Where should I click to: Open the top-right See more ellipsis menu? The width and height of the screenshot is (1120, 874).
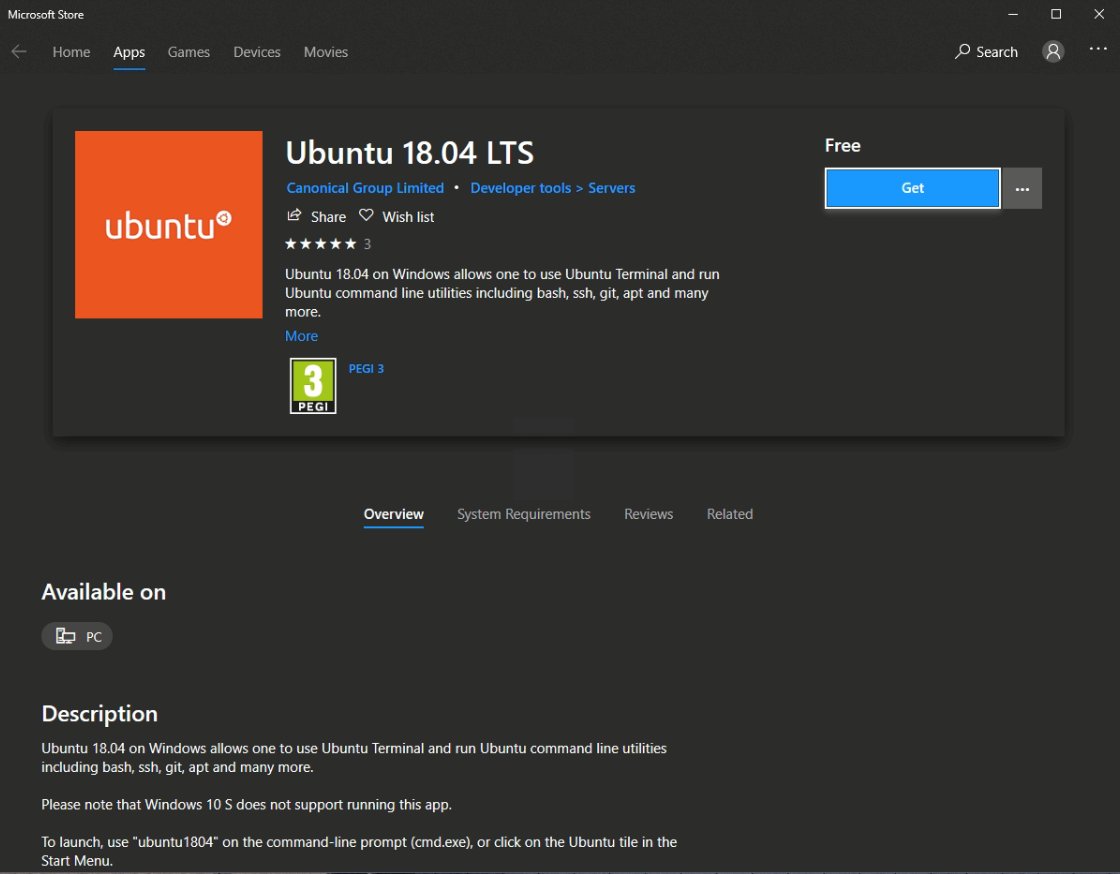[1098, 49]
